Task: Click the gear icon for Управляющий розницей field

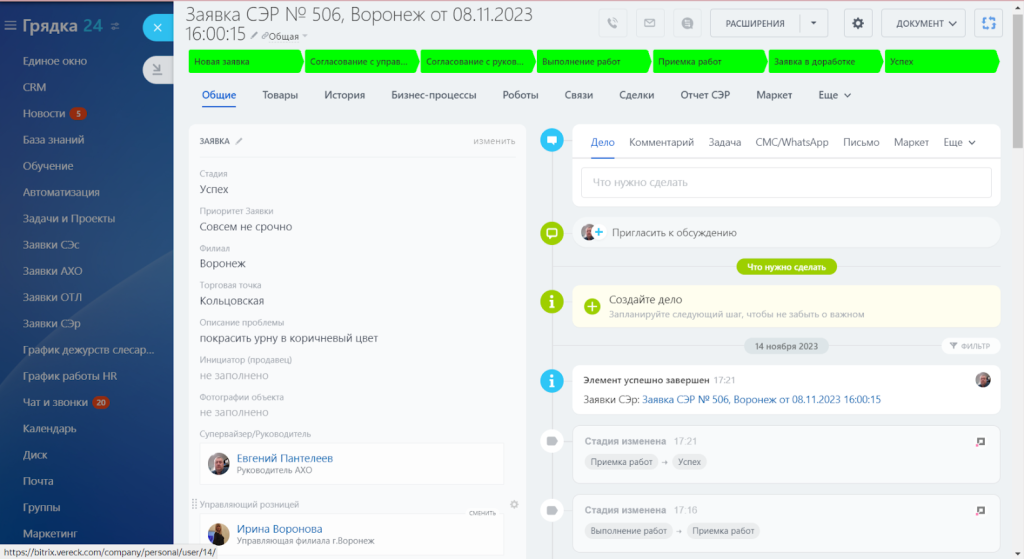Action: click(514, 505)
